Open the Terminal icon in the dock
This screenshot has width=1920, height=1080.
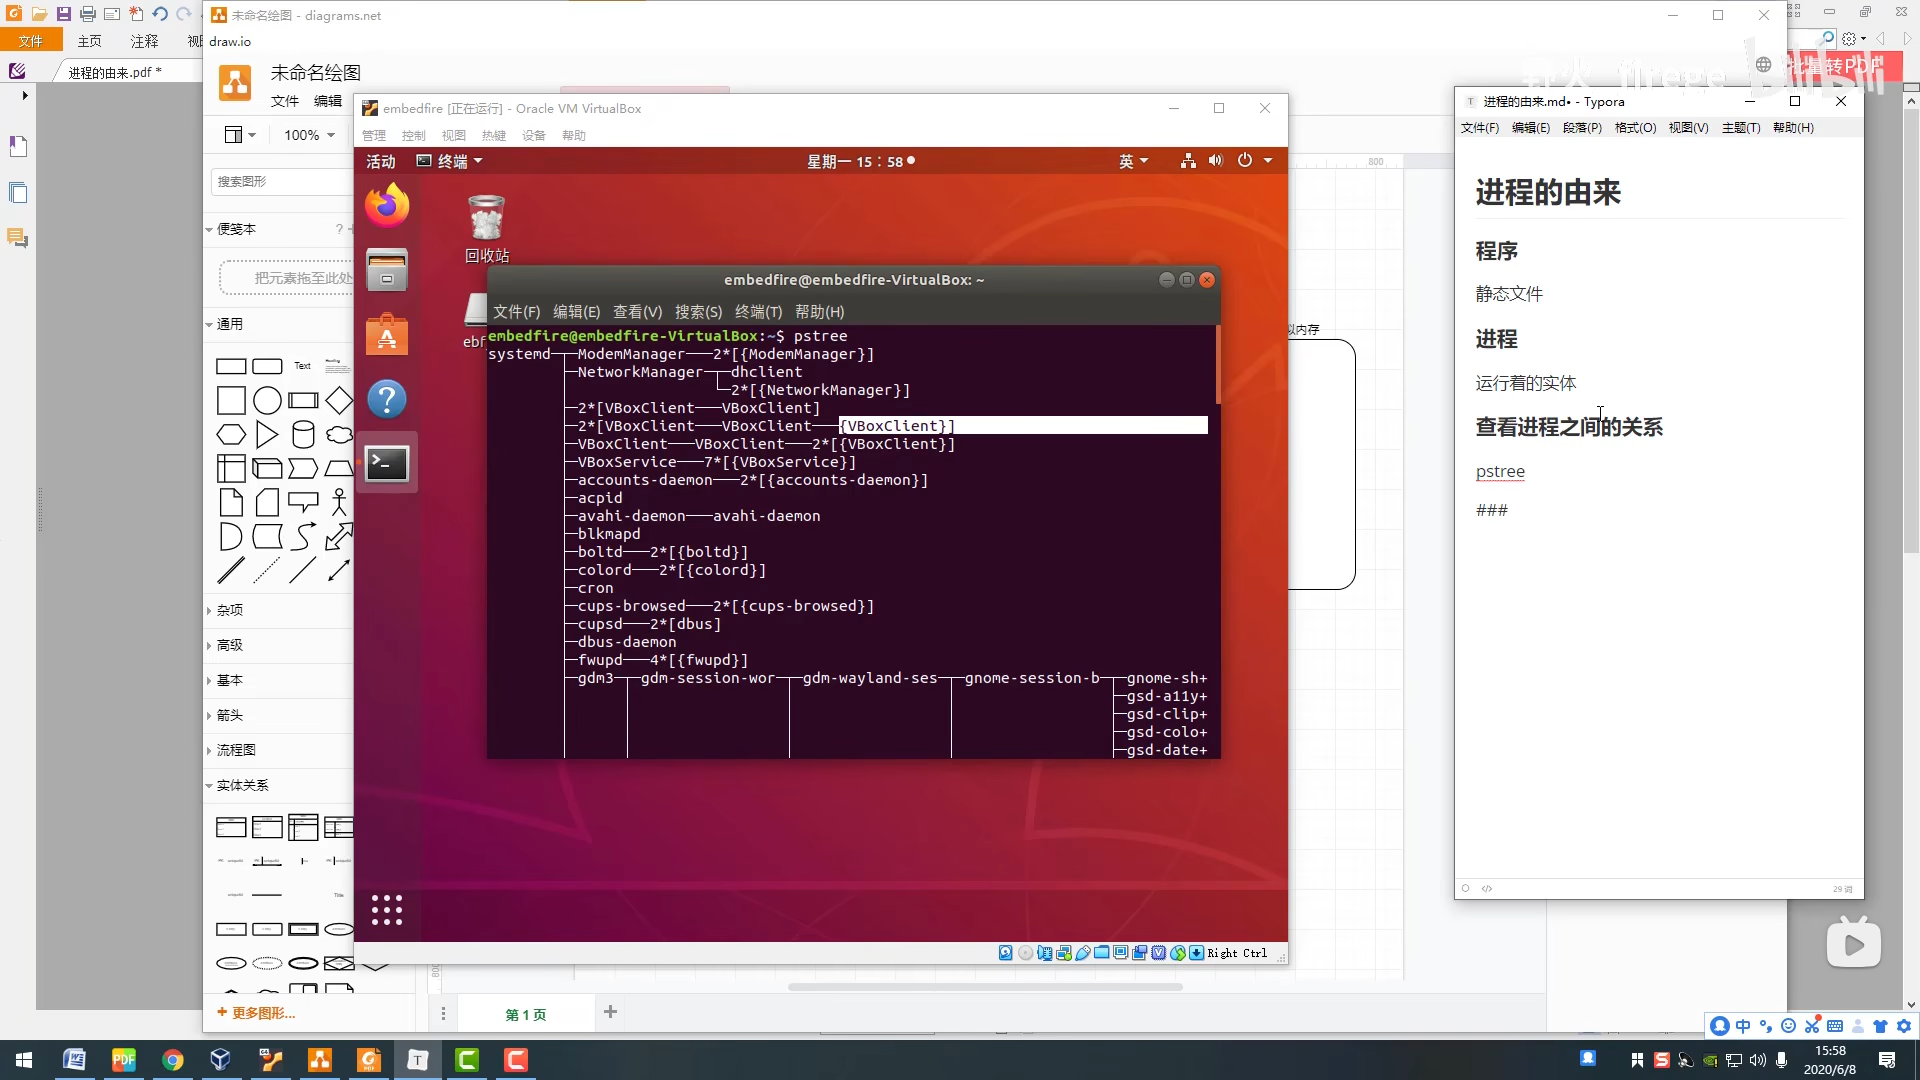click(387, 464)
